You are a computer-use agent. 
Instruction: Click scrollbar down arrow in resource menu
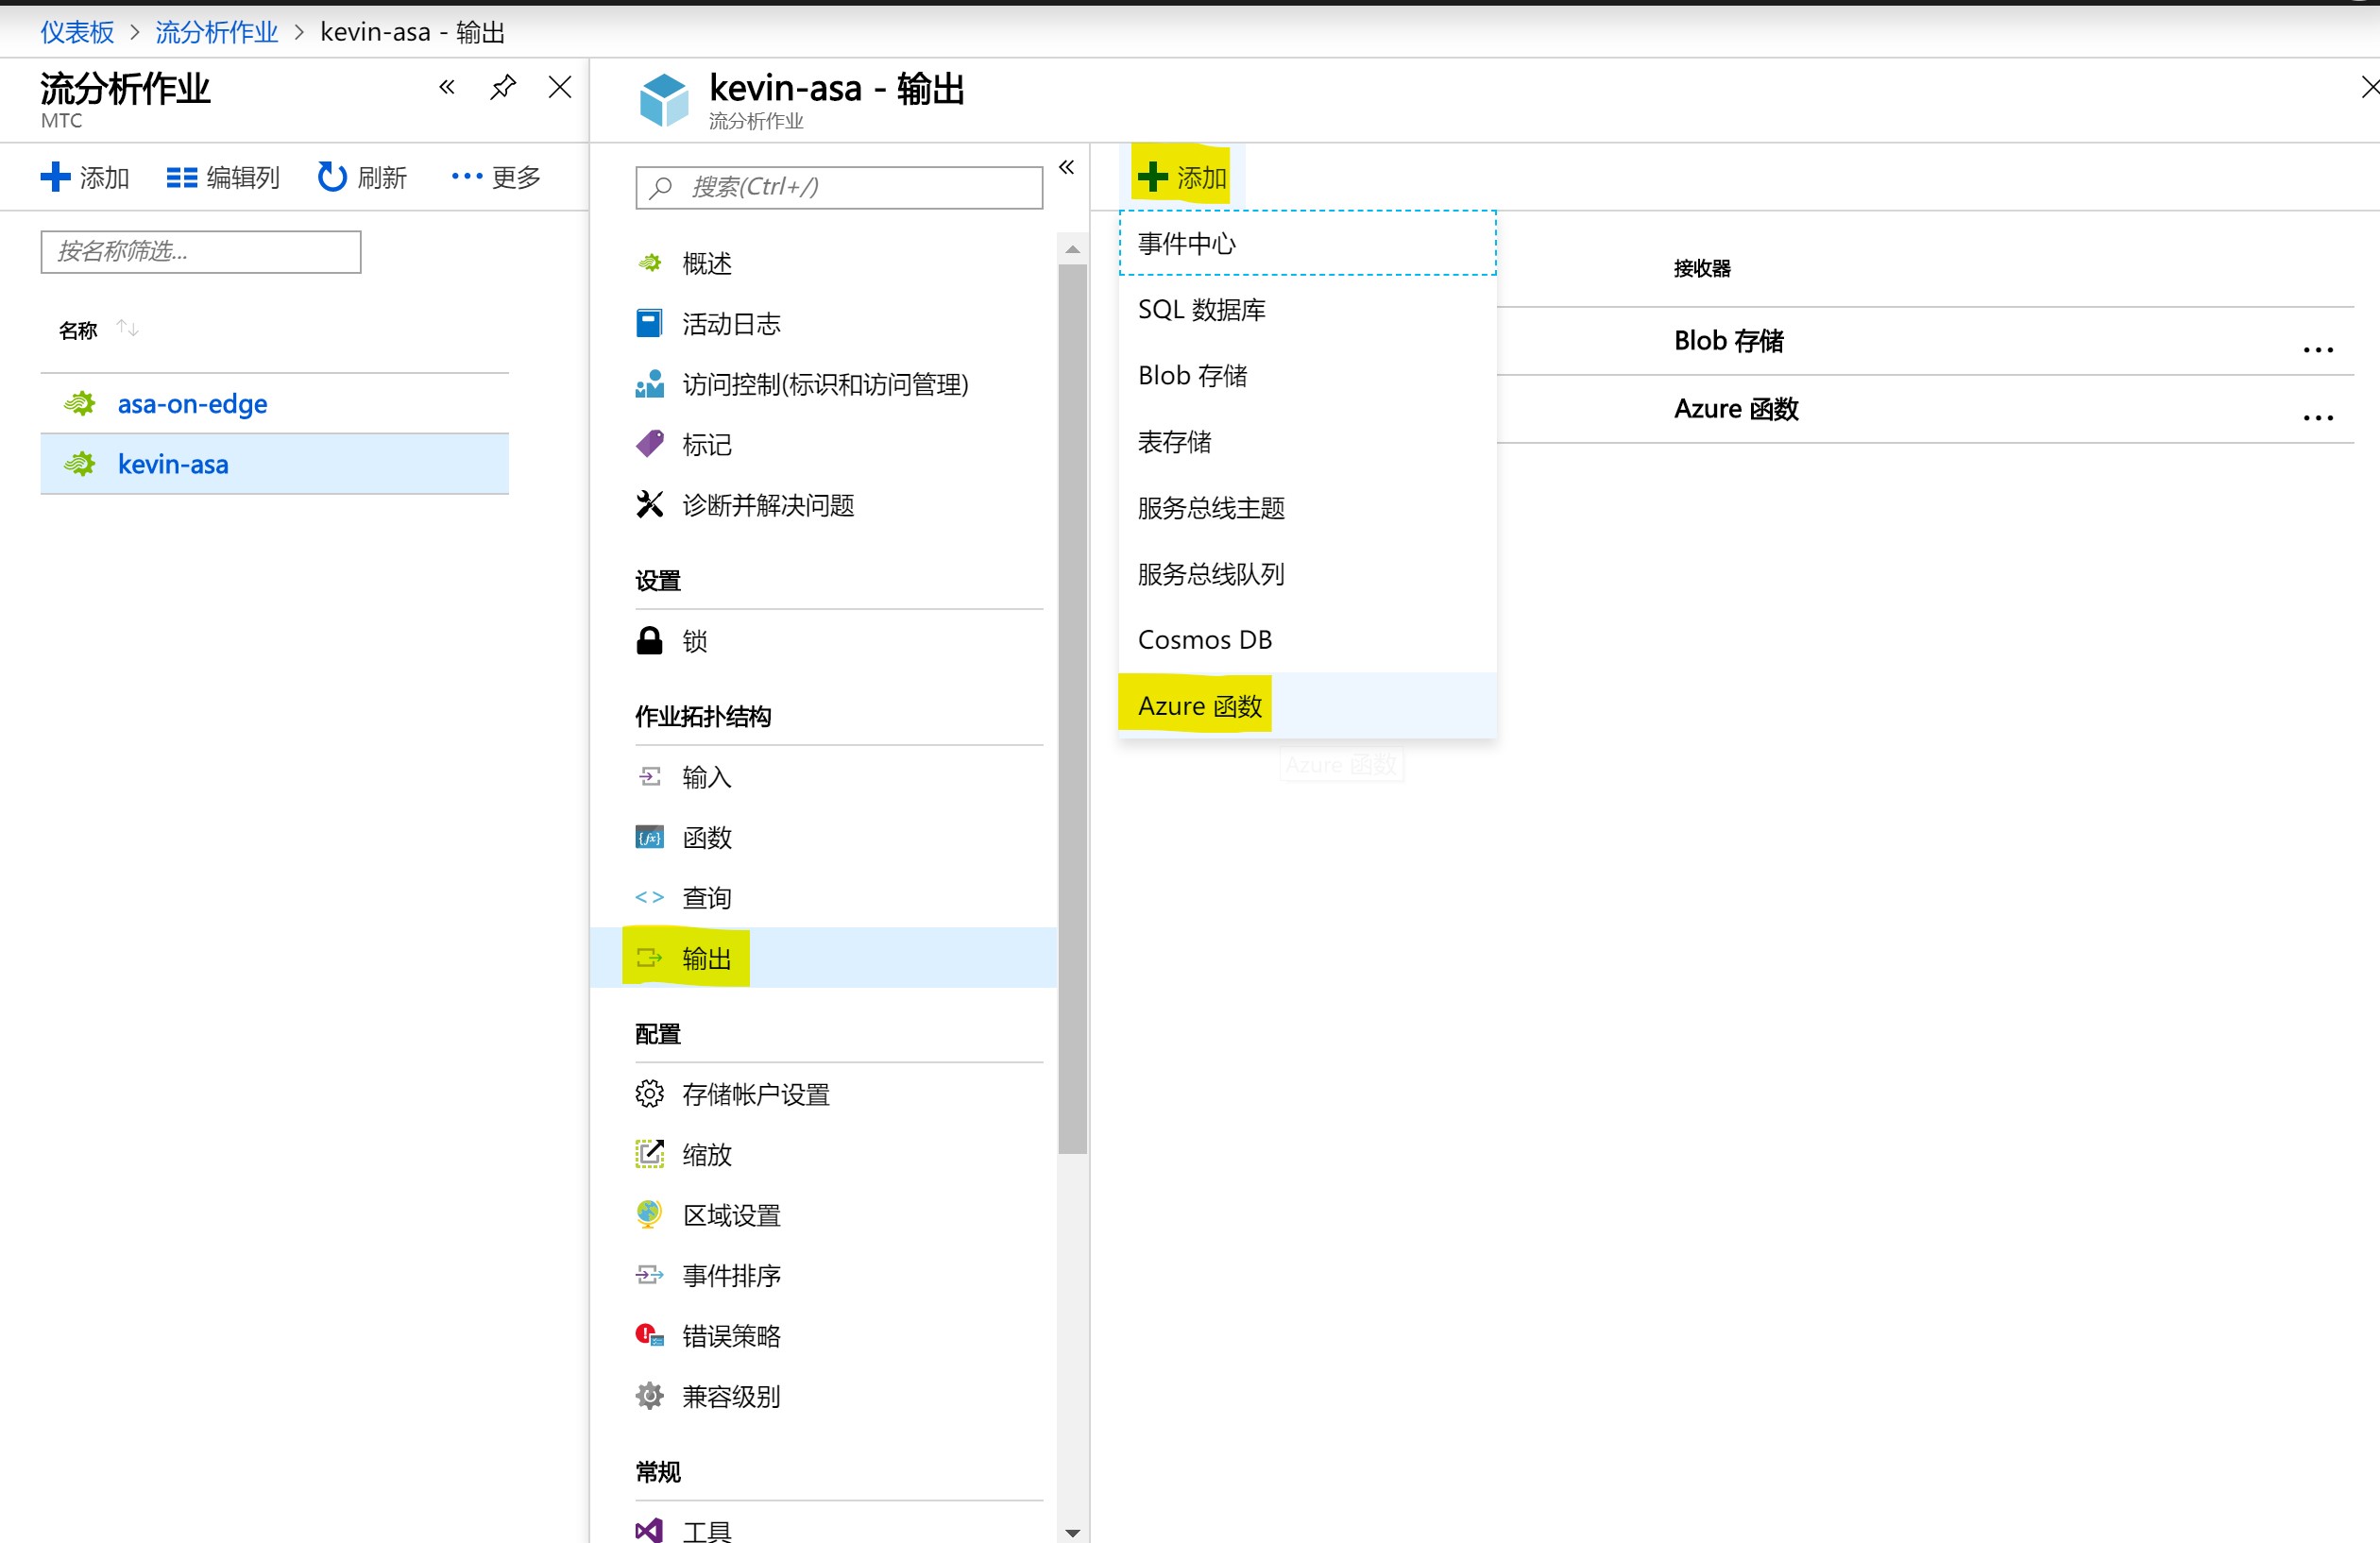[1072, 1532]
